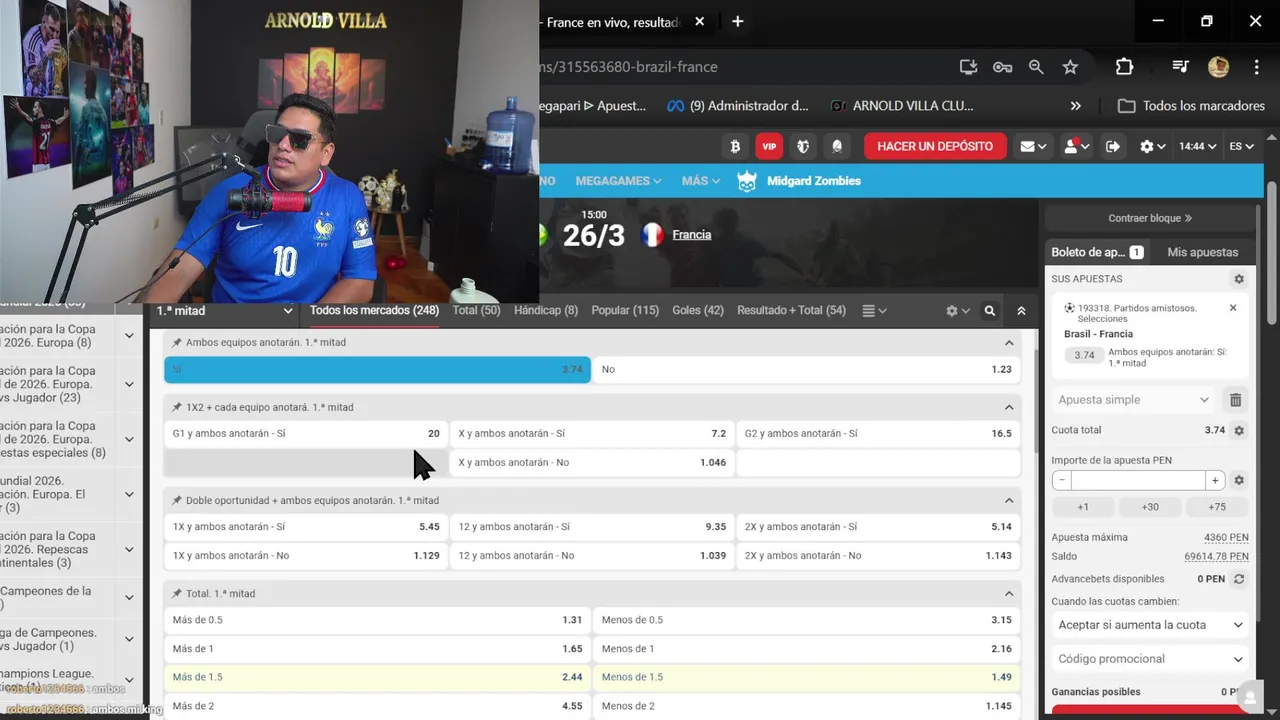
Task: Collapse the Total. 1.ª mitad market
Action: [1009, 594]
